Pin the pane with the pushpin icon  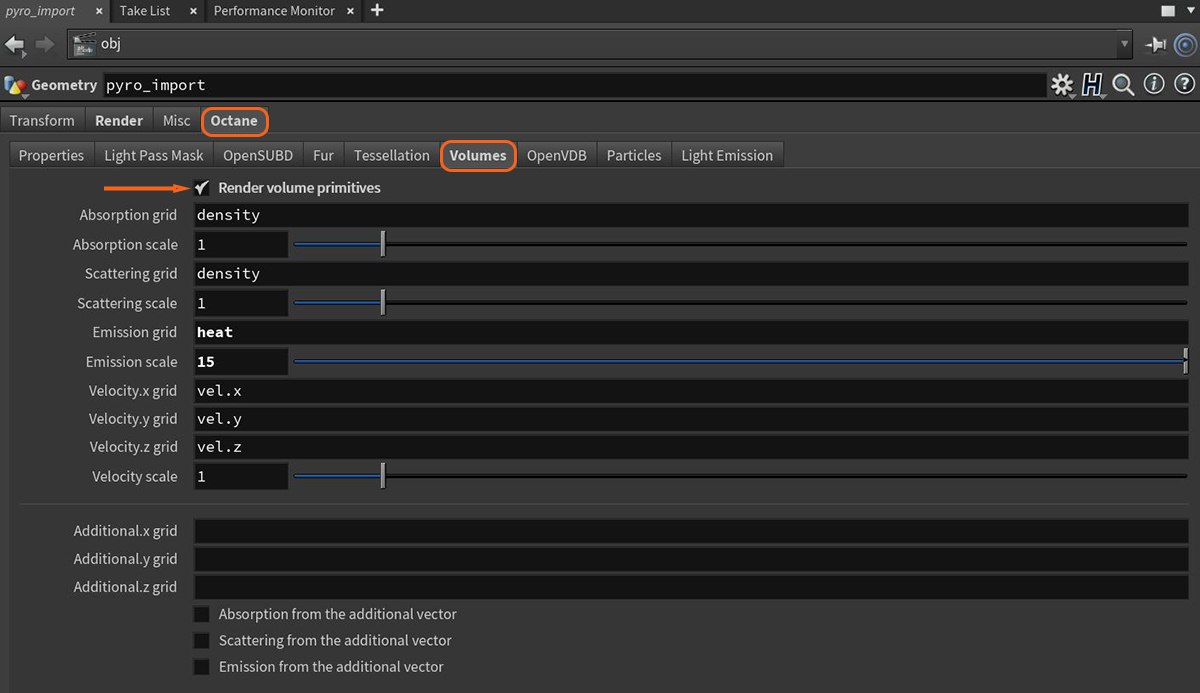point(1155,44)
